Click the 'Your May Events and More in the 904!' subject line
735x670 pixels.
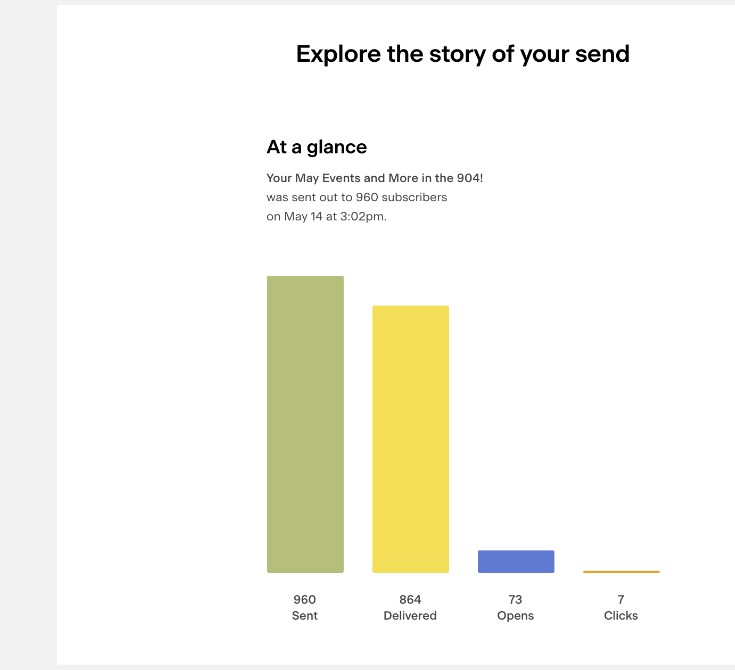(x=374, y=178)
